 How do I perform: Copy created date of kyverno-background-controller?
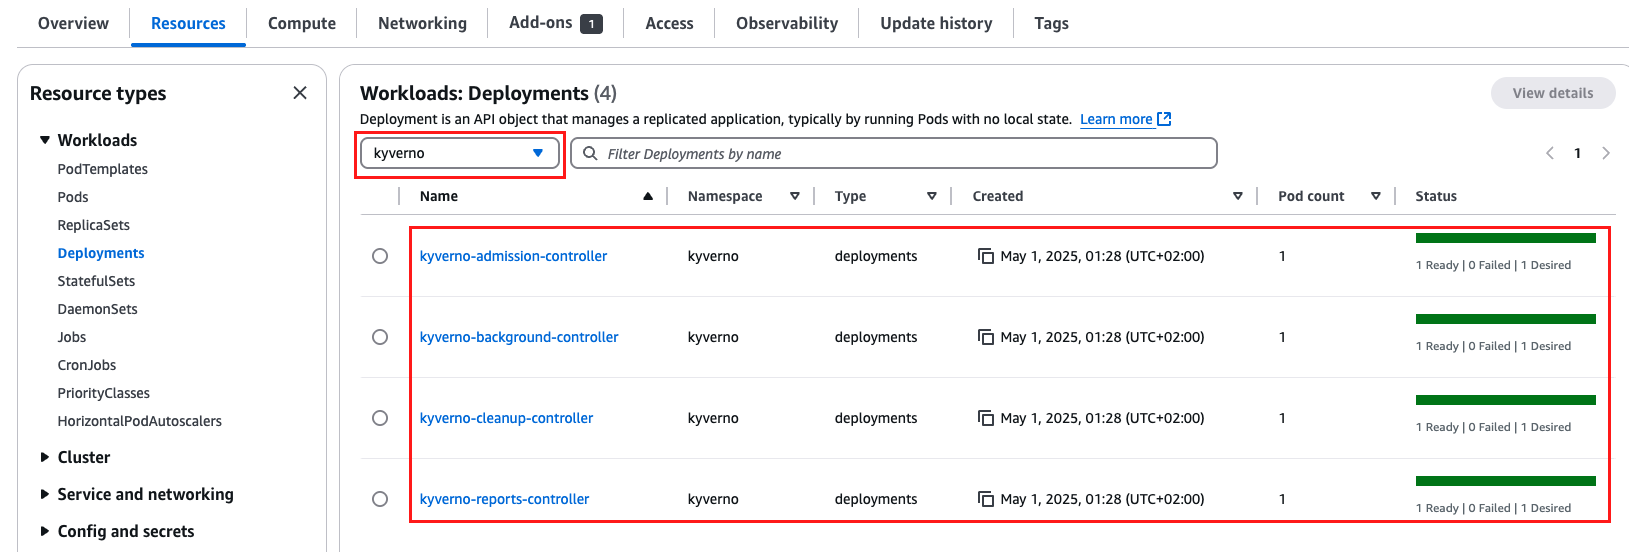click(986, 337)
